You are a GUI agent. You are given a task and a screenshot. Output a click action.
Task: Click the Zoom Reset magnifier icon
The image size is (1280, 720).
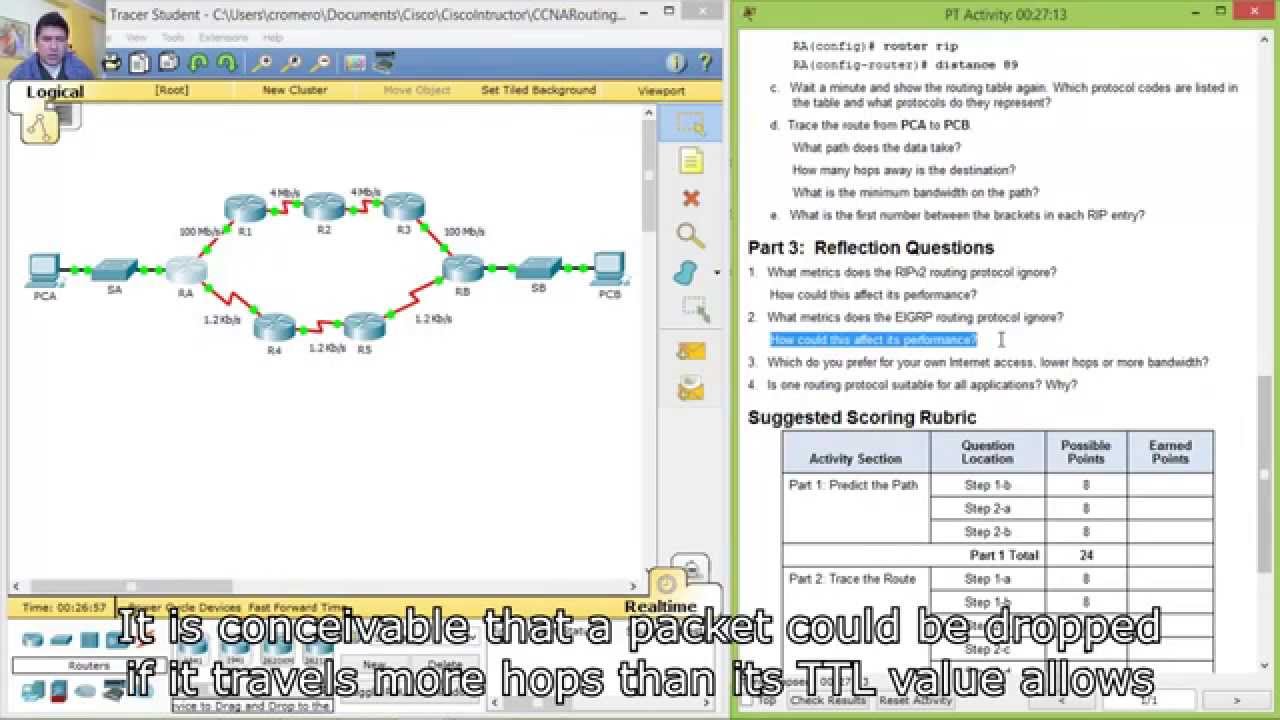(x=291, y=63)
